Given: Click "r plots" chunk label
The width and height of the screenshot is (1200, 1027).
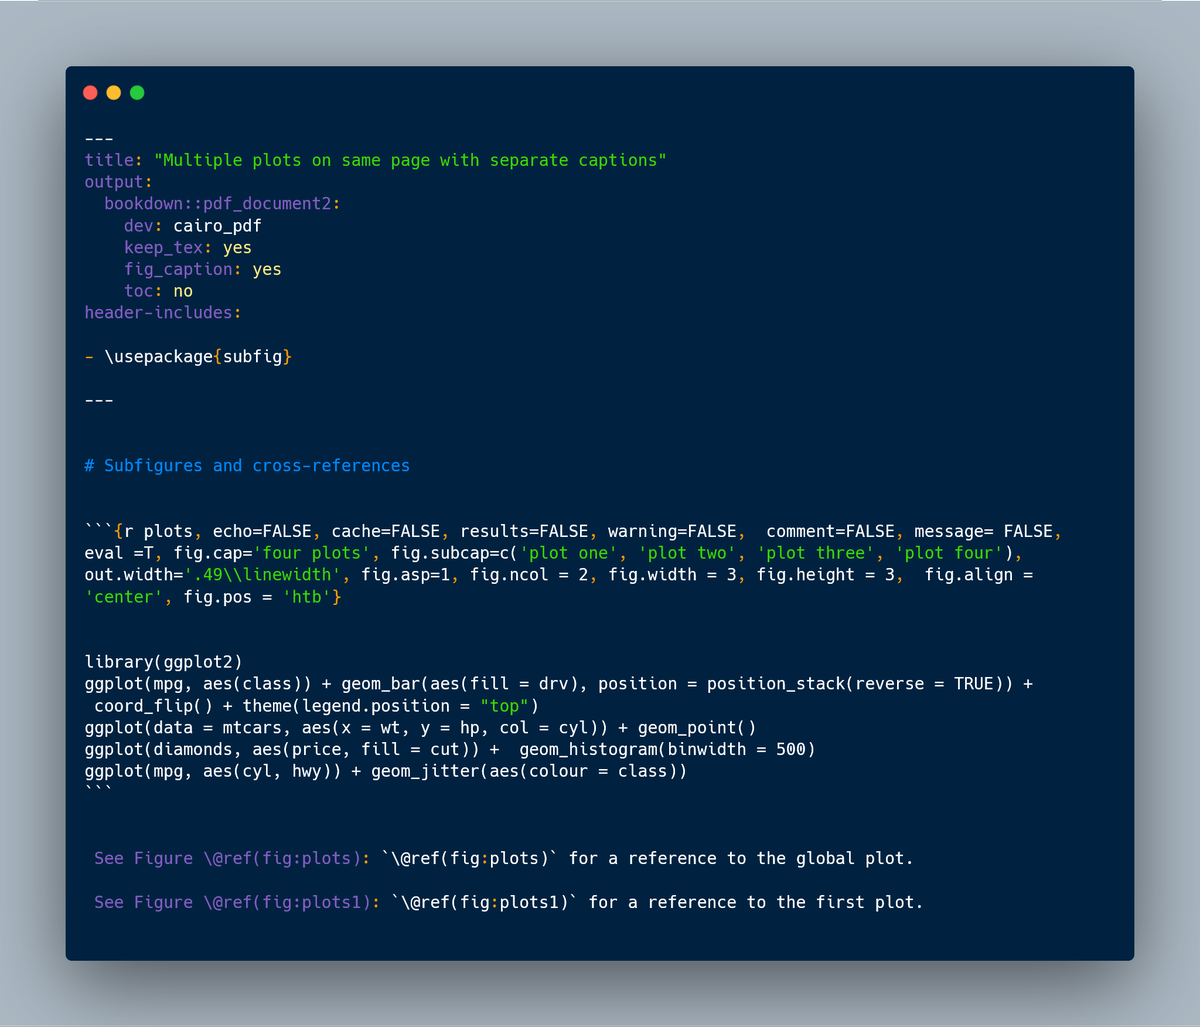Looking at the screenshot, I should [159, 532].
